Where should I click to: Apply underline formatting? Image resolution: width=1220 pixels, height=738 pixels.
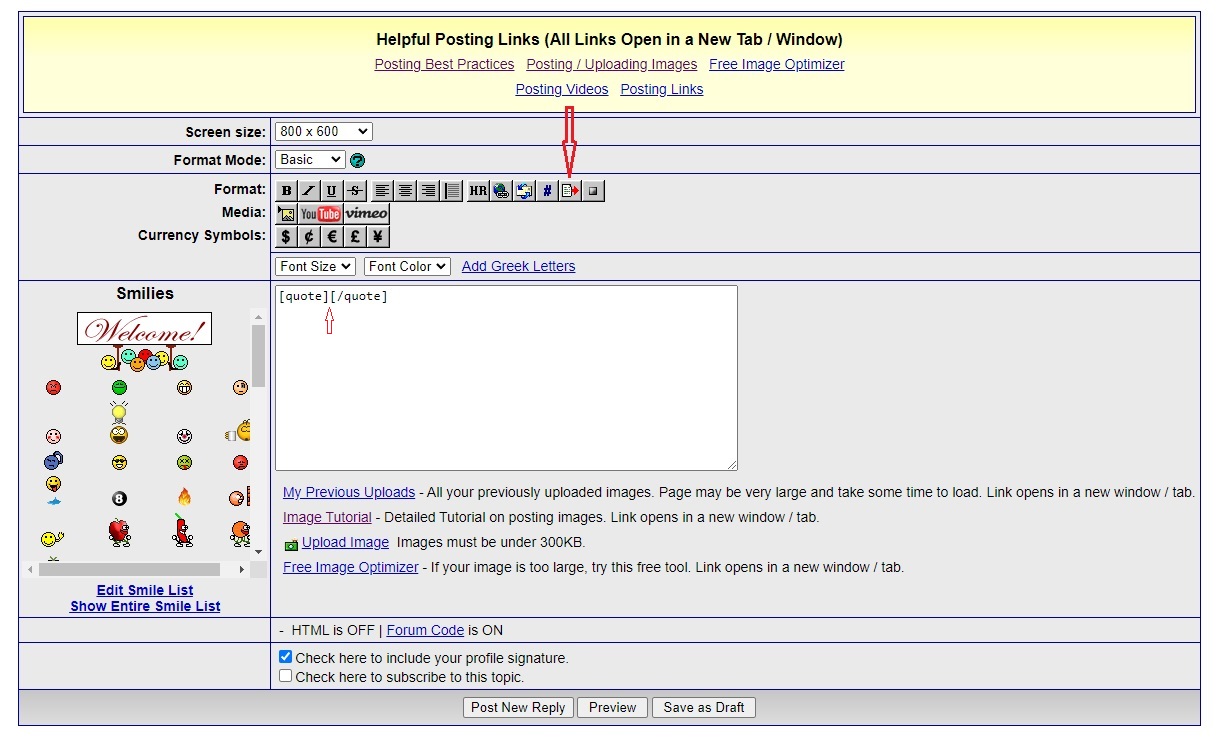coord(332,190)
